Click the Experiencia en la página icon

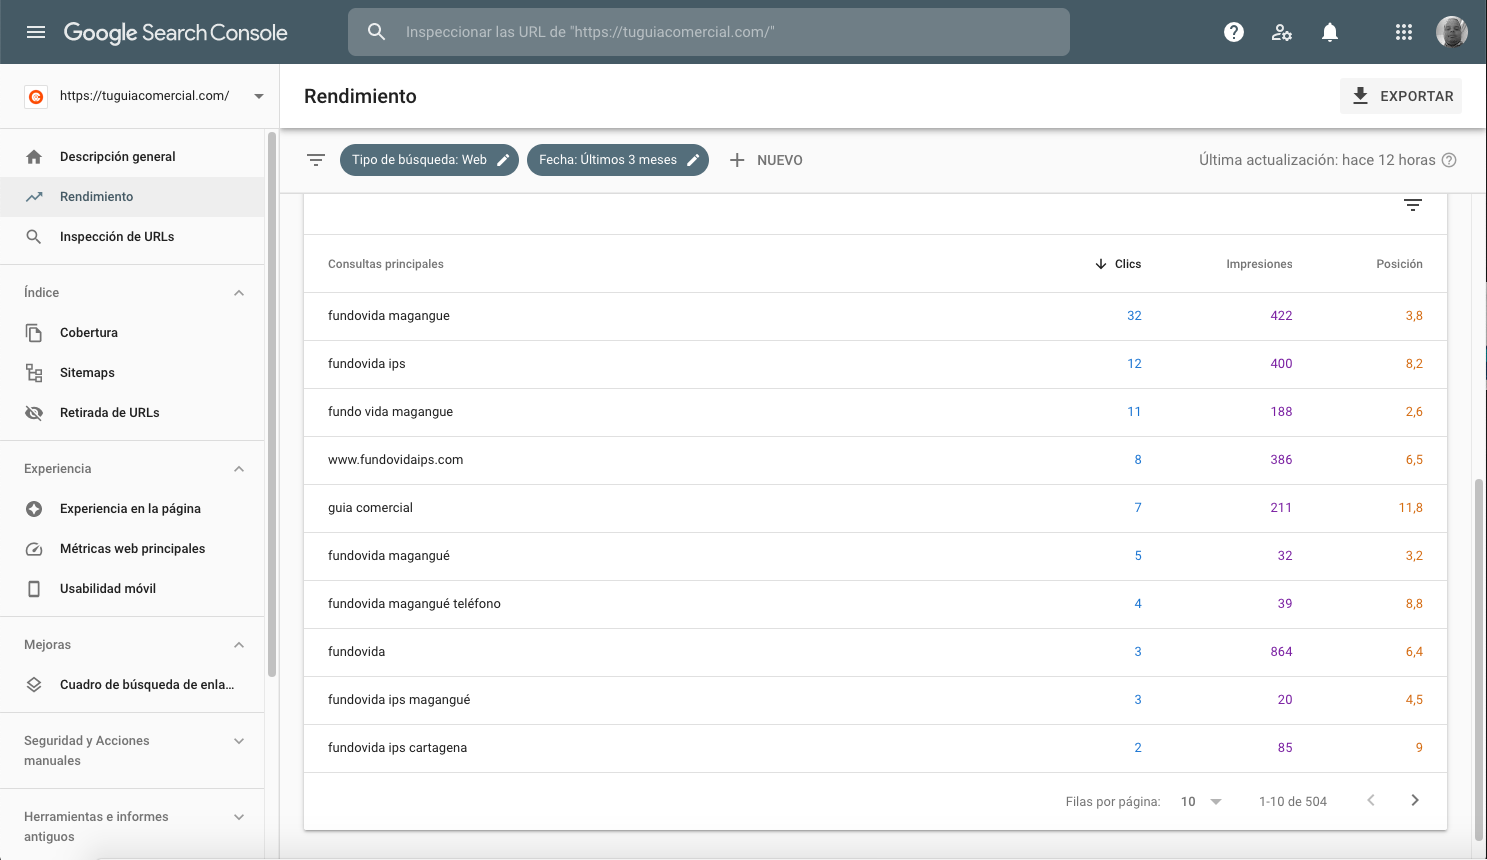pyautogui.click(x=34, y=509)
